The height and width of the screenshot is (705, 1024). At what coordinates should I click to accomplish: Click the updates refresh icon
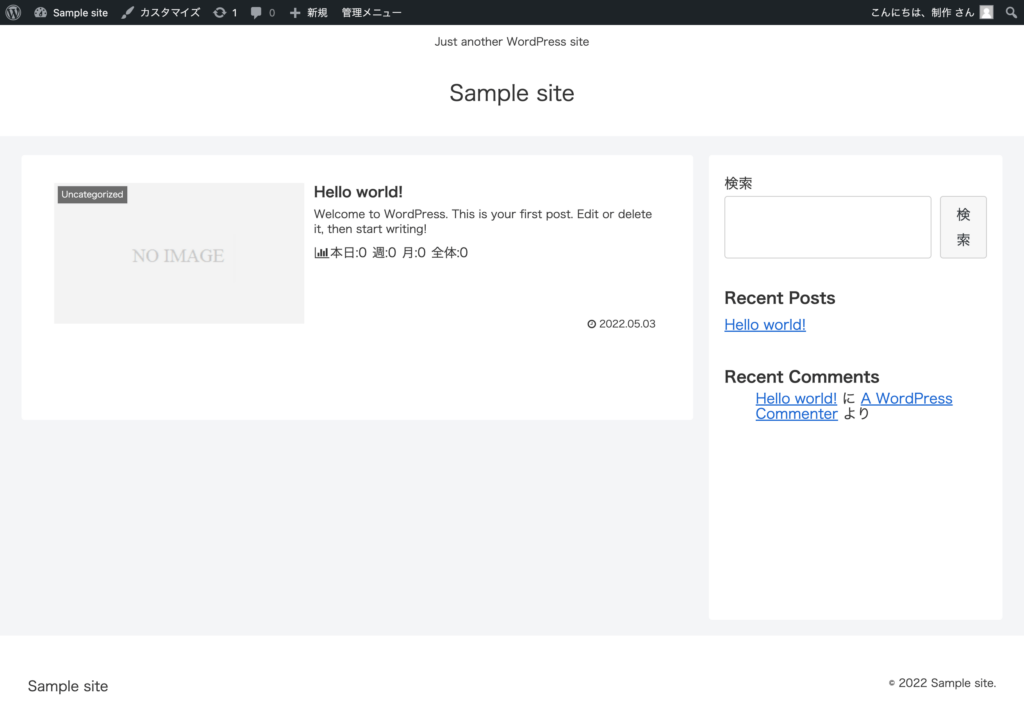click(219, 12)
